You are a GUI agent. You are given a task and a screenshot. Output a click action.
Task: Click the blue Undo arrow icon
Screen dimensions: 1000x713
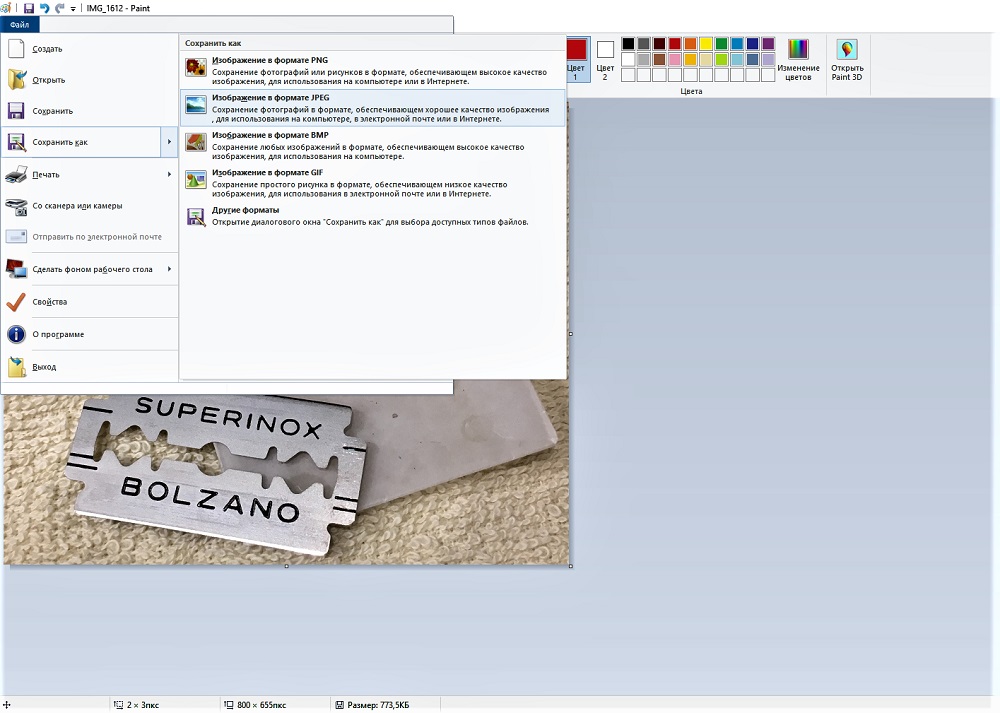coord(45,8)
